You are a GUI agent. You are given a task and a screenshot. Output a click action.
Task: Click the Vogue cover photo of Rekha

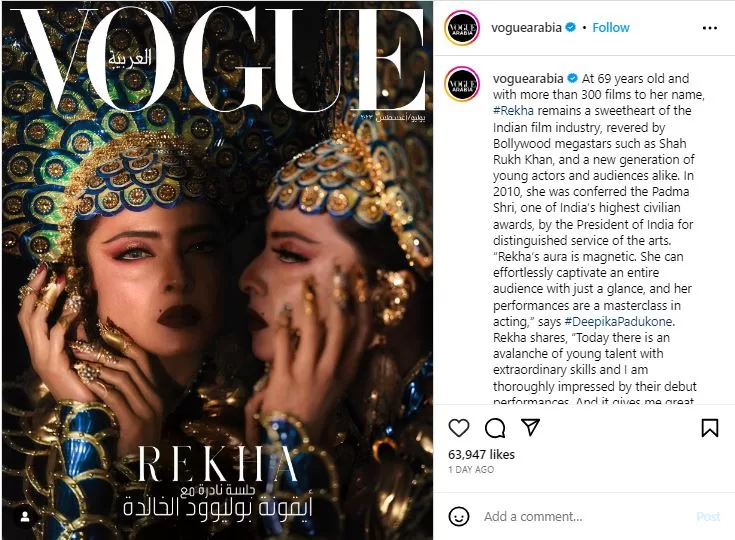pos(217,270)
